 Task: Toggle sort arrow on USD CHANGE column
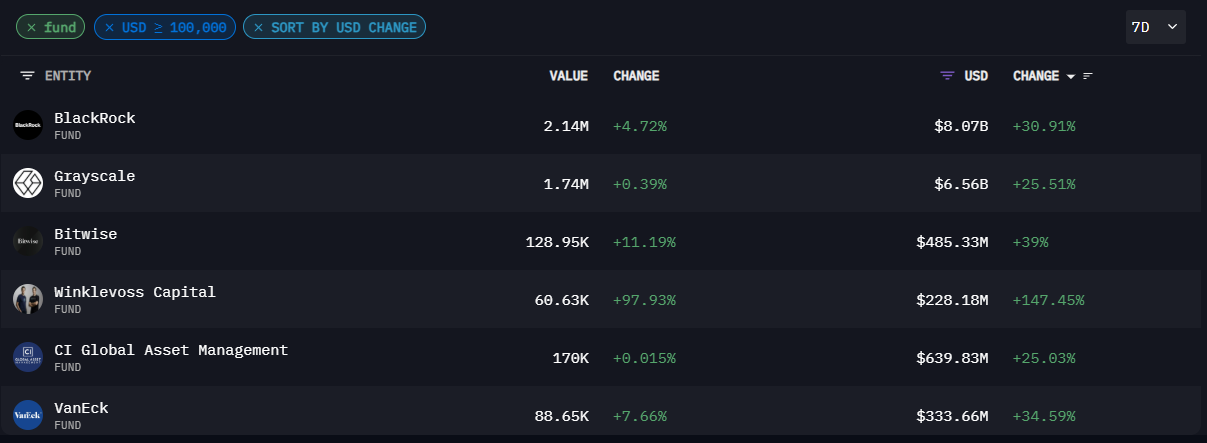pos(1071,77)
